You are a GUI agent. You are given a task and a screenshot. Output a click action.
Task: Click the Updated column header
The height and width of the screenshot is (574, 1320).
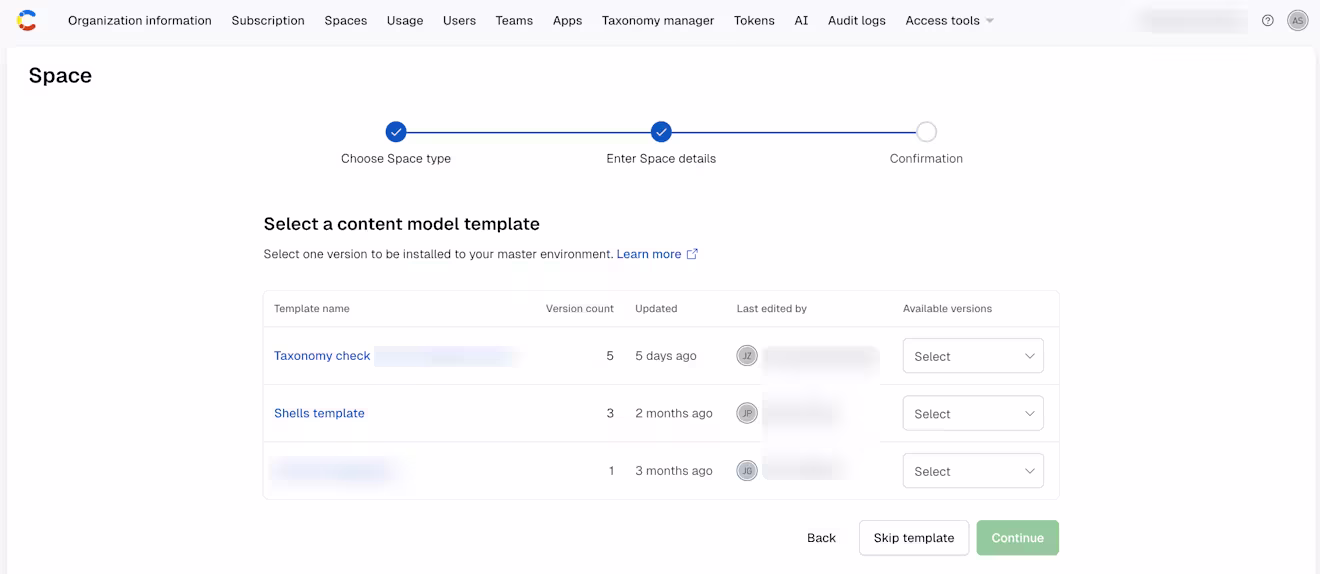pos(656,309)
